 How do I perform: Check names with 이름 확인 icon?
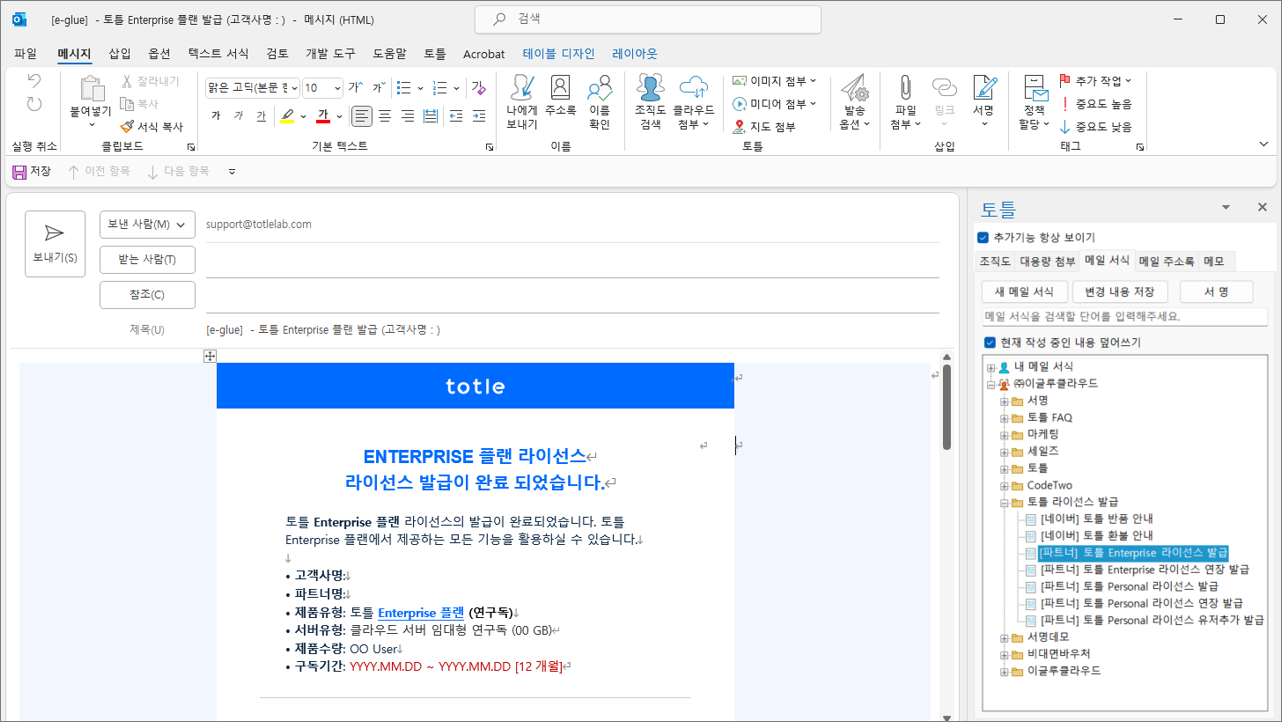599,102
